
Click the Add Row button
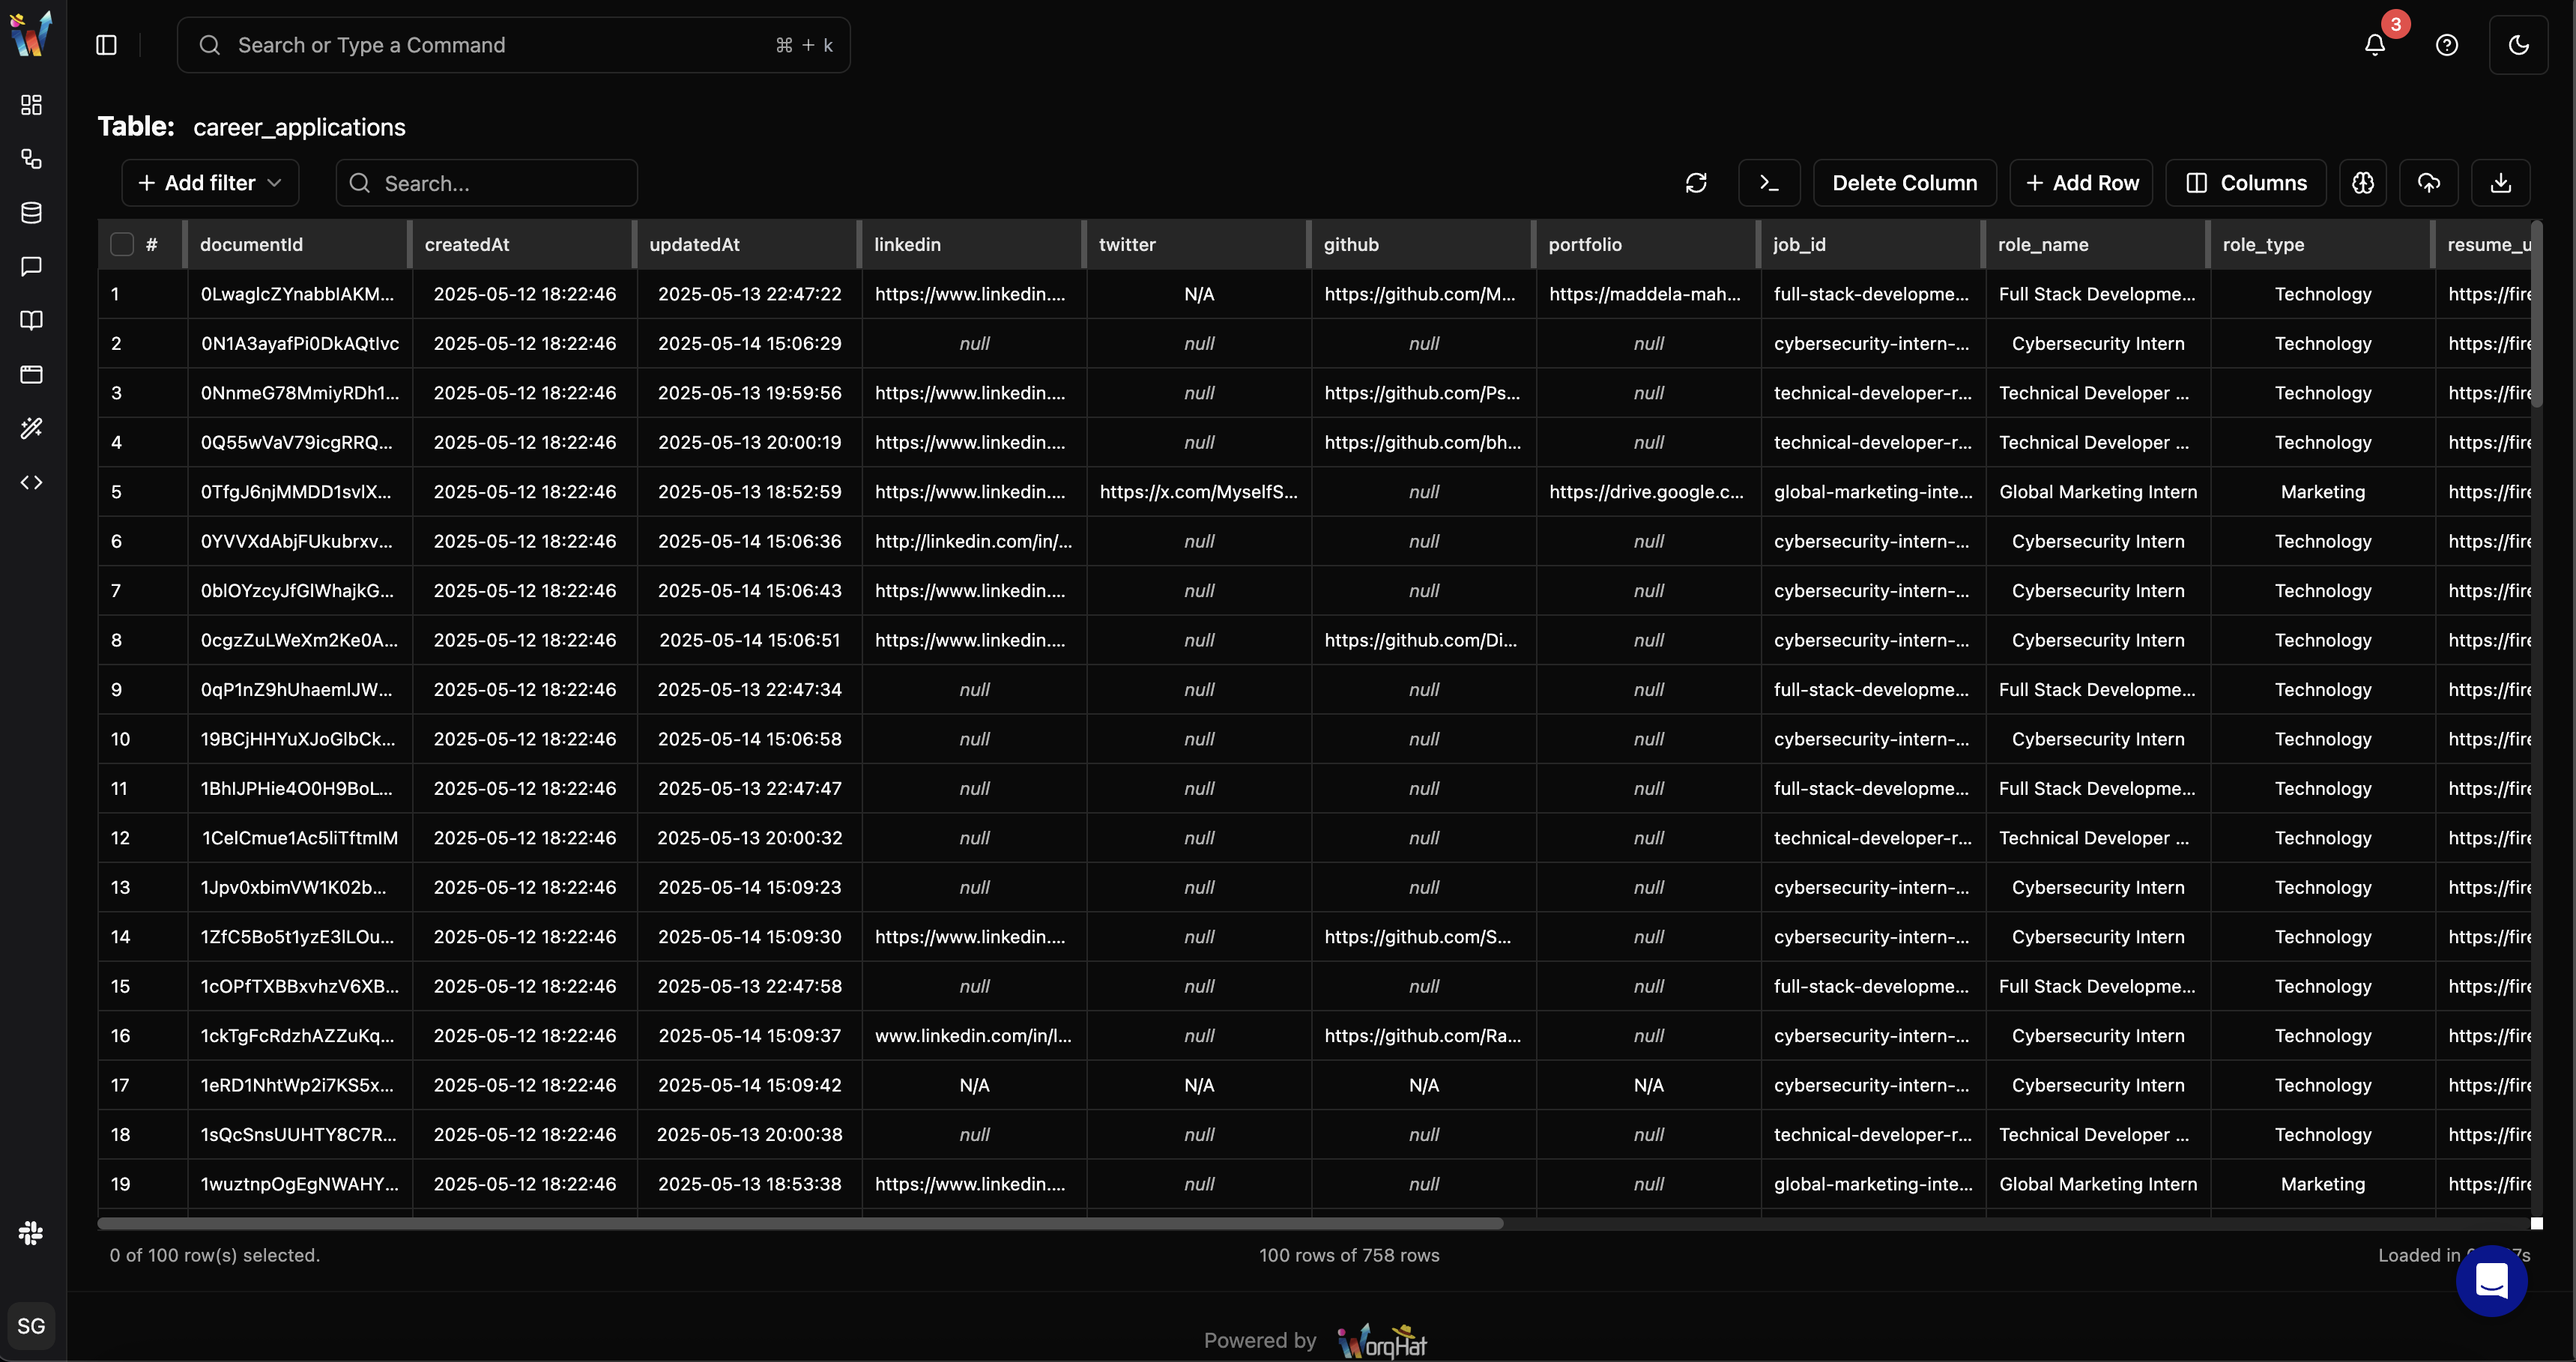pyautogui.click(x=2082, y=183)
